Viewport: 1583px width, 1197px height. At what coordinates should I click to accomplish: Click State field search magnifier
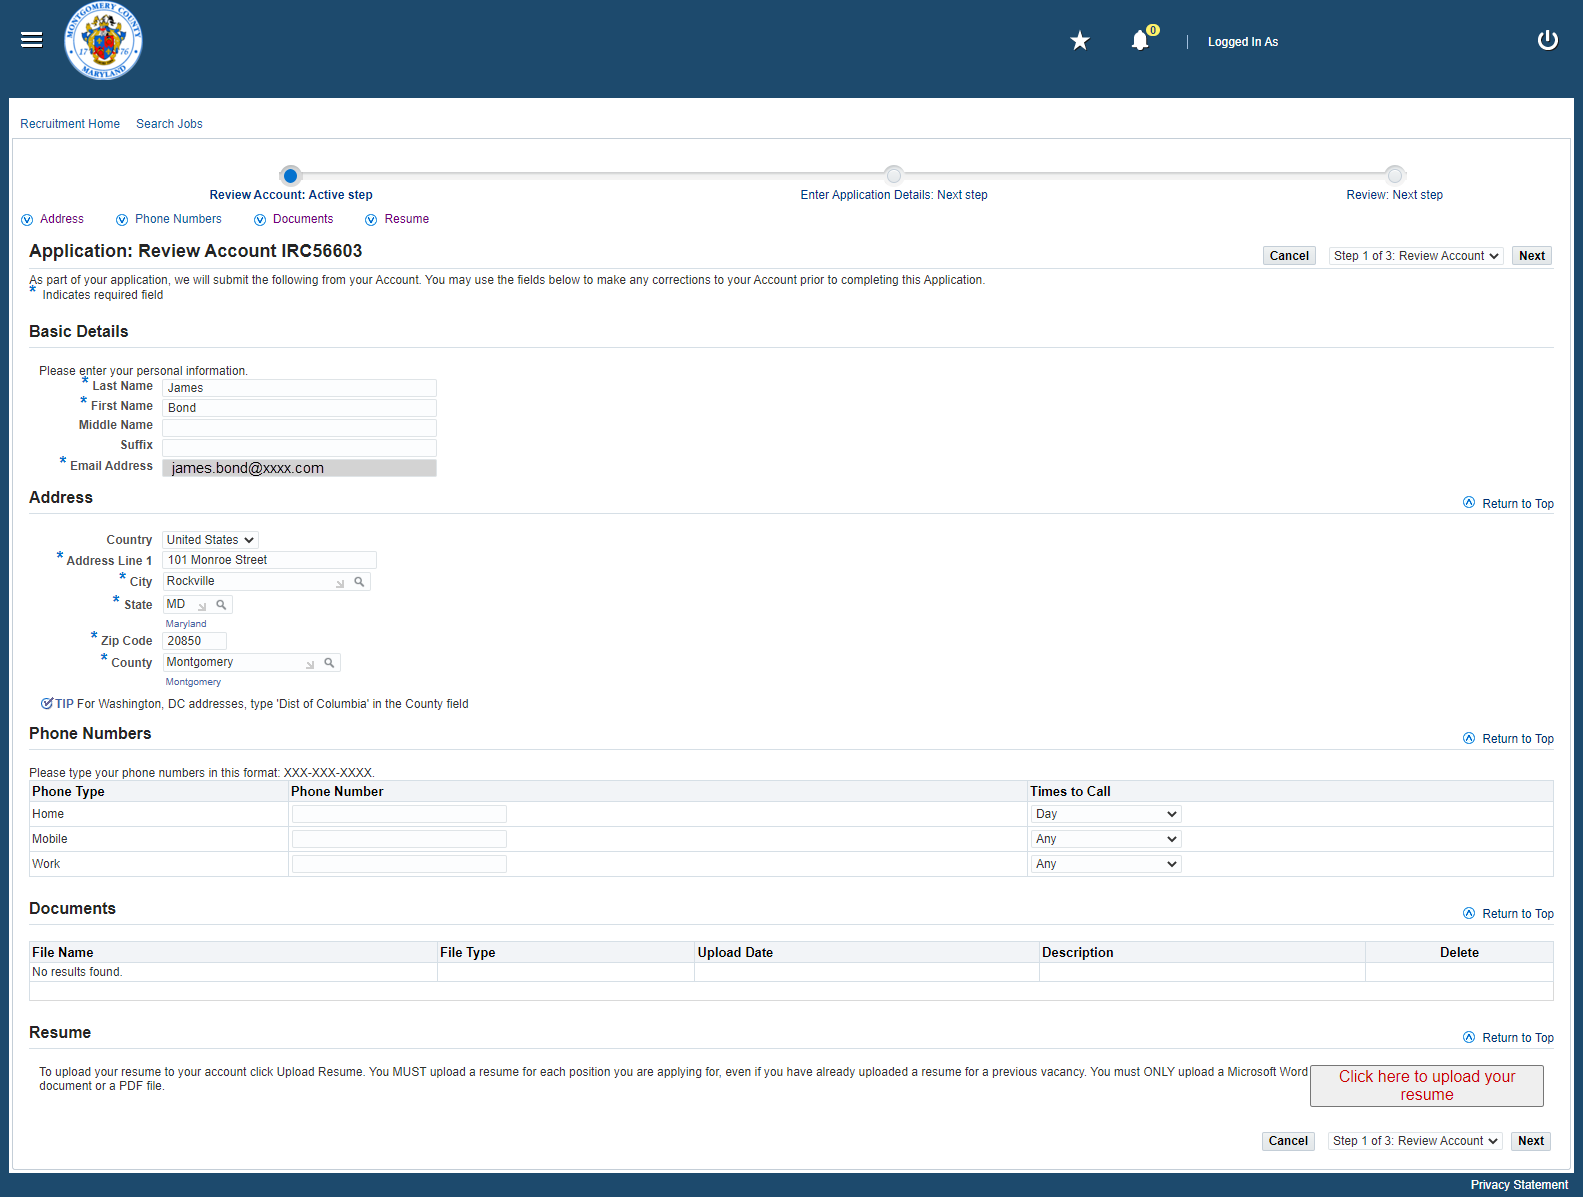click(x=221, y=605)
